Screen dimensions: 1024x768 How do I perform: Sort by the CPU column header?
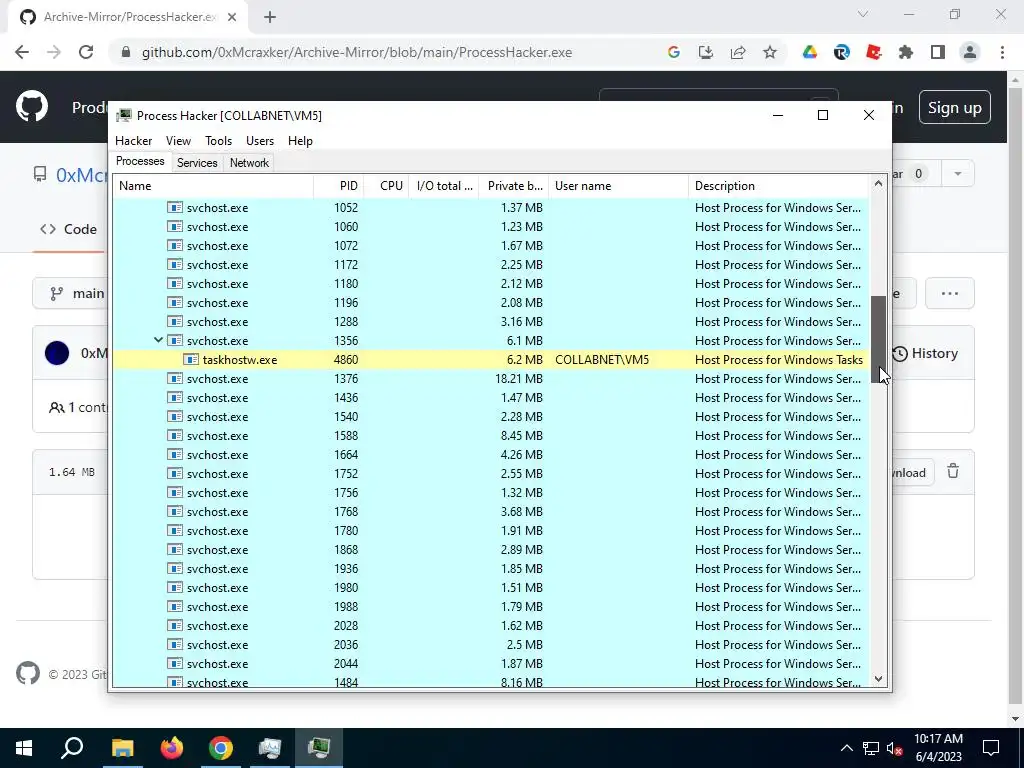point(386,186)
